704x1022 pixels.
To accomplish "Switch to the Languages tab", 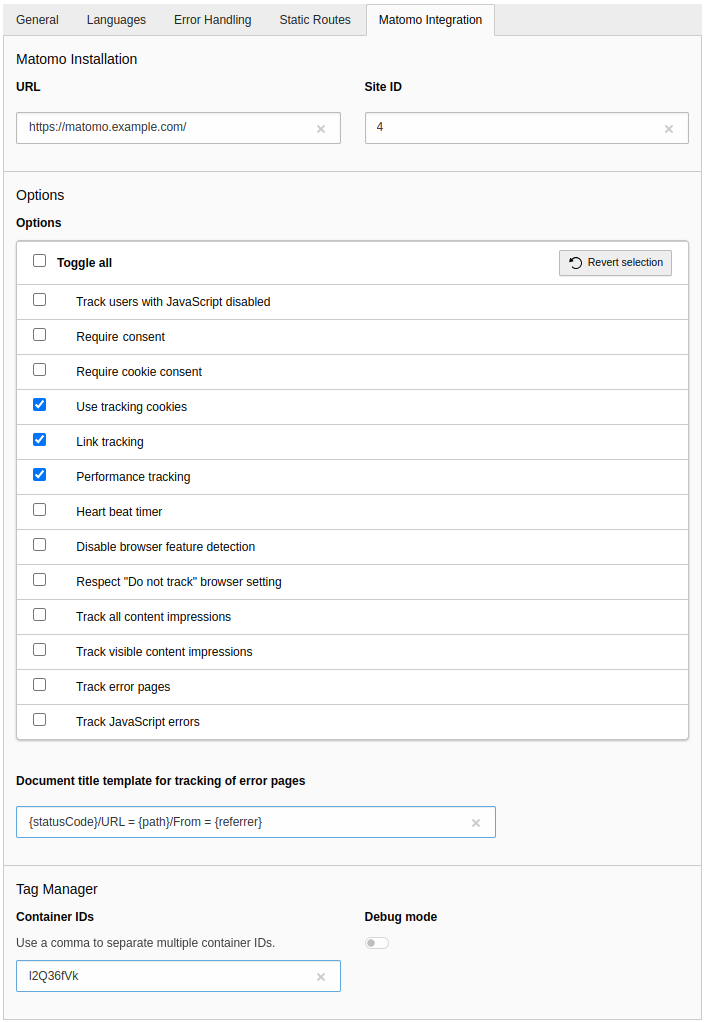I will (x=116, y=20).
